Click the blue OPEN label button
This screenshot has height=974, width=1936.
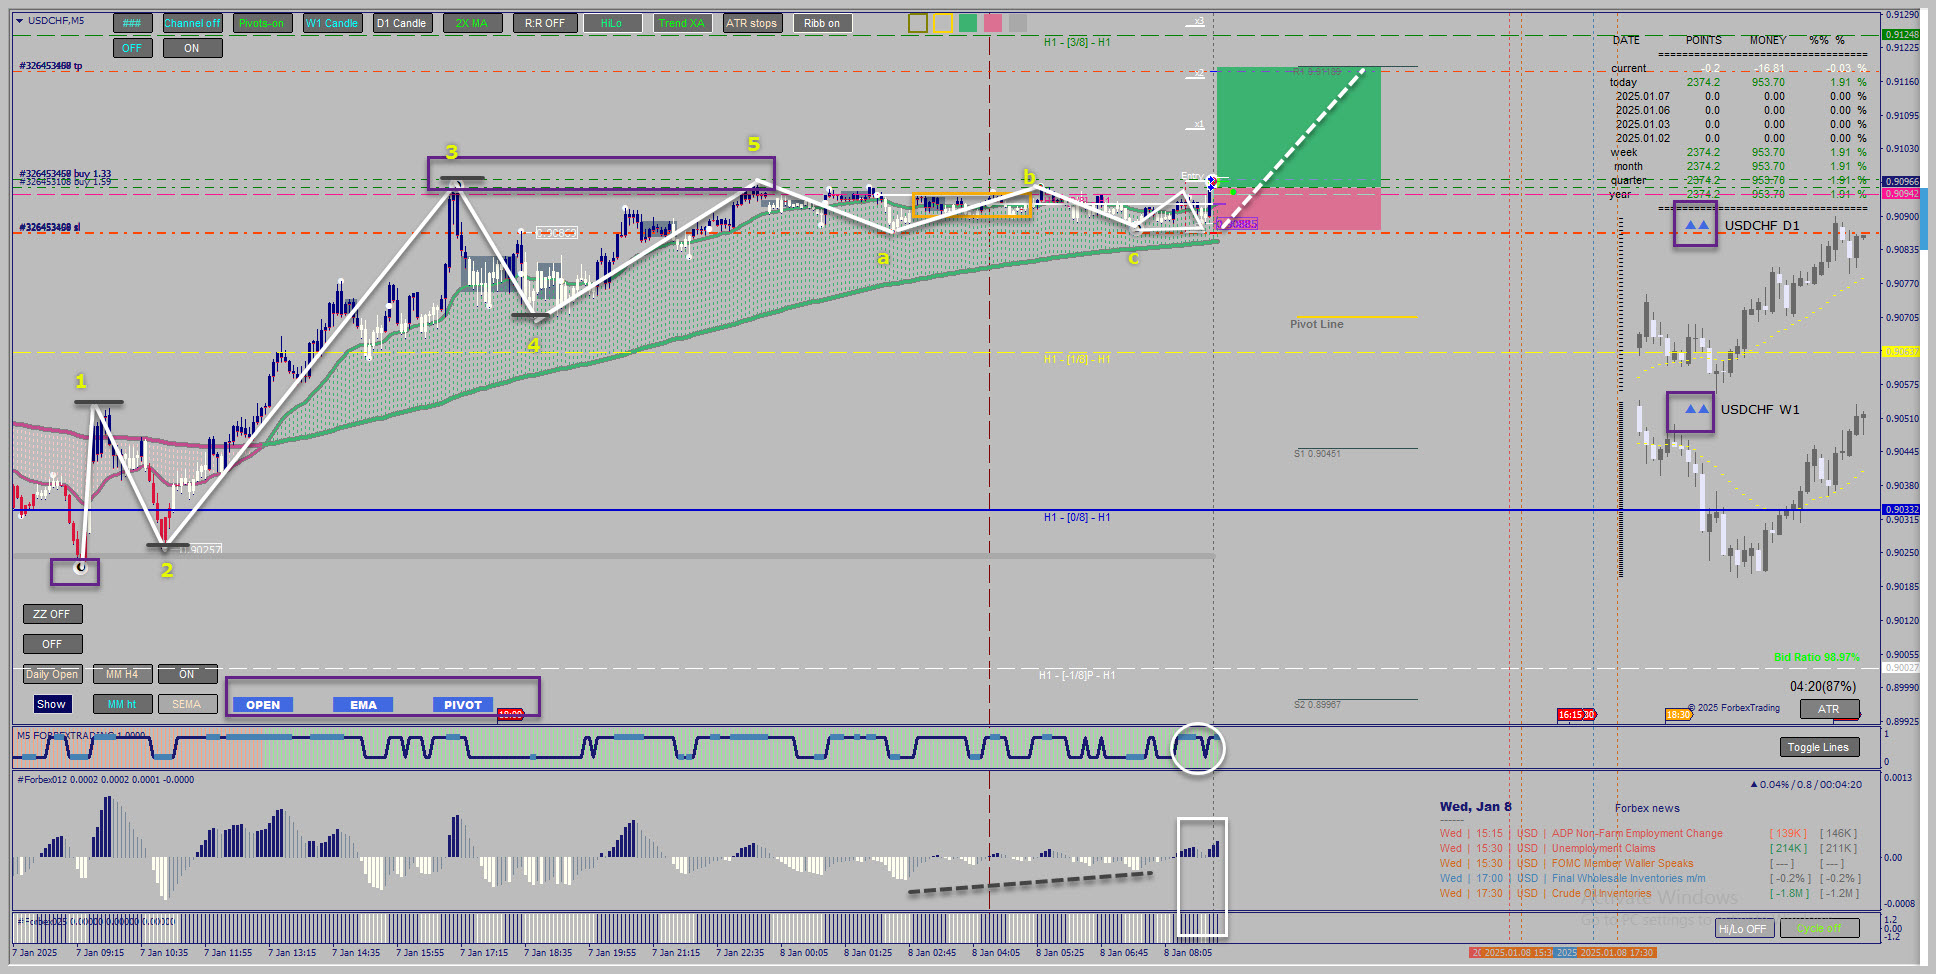tap(263, 705)
